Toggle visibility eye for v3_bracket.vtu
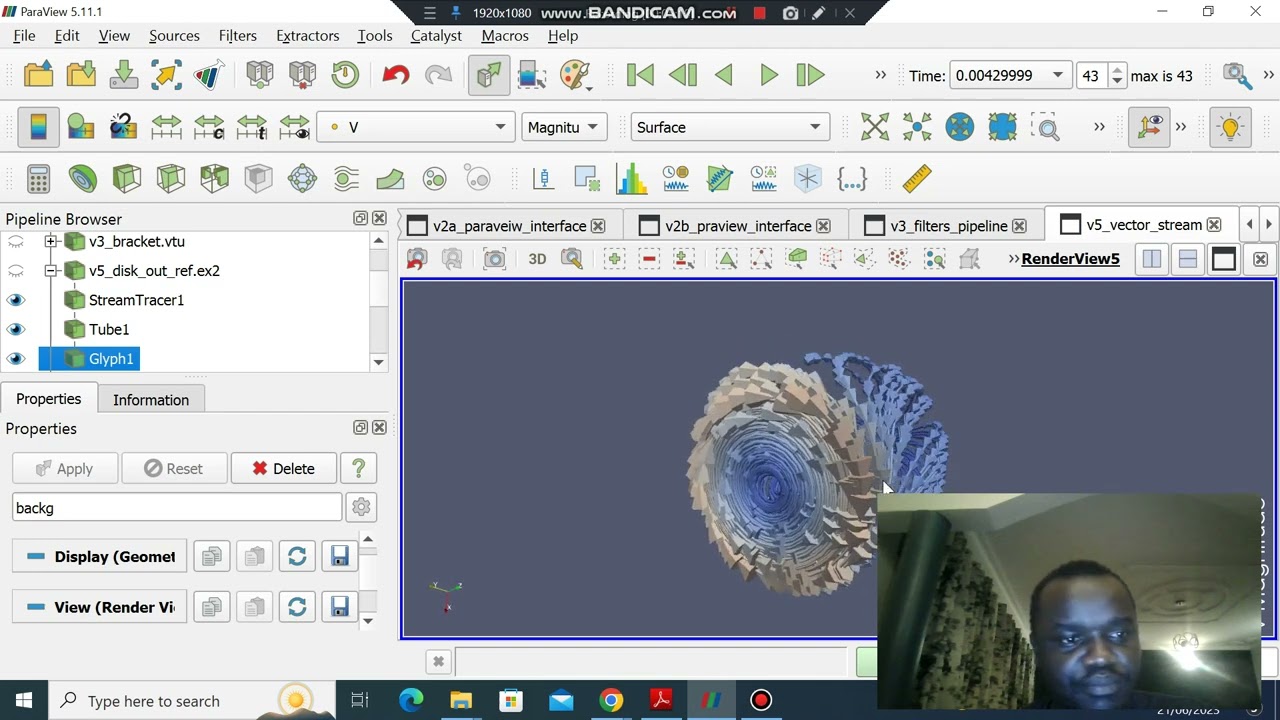This screenshot has width=1280, height=720. tap(15, 242)
